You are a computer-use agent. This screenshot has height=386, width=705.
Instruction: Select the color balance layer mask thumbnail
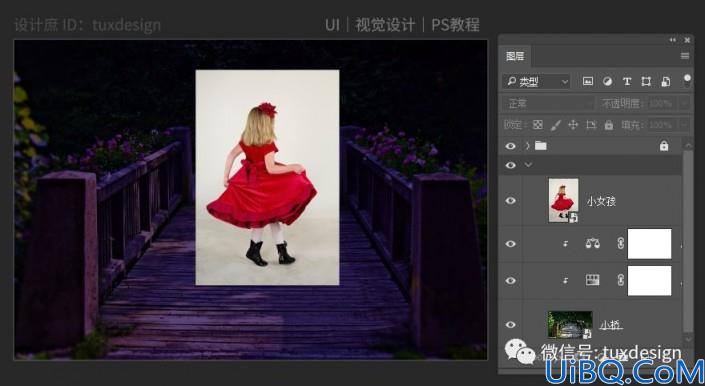(x=649, y=244)
